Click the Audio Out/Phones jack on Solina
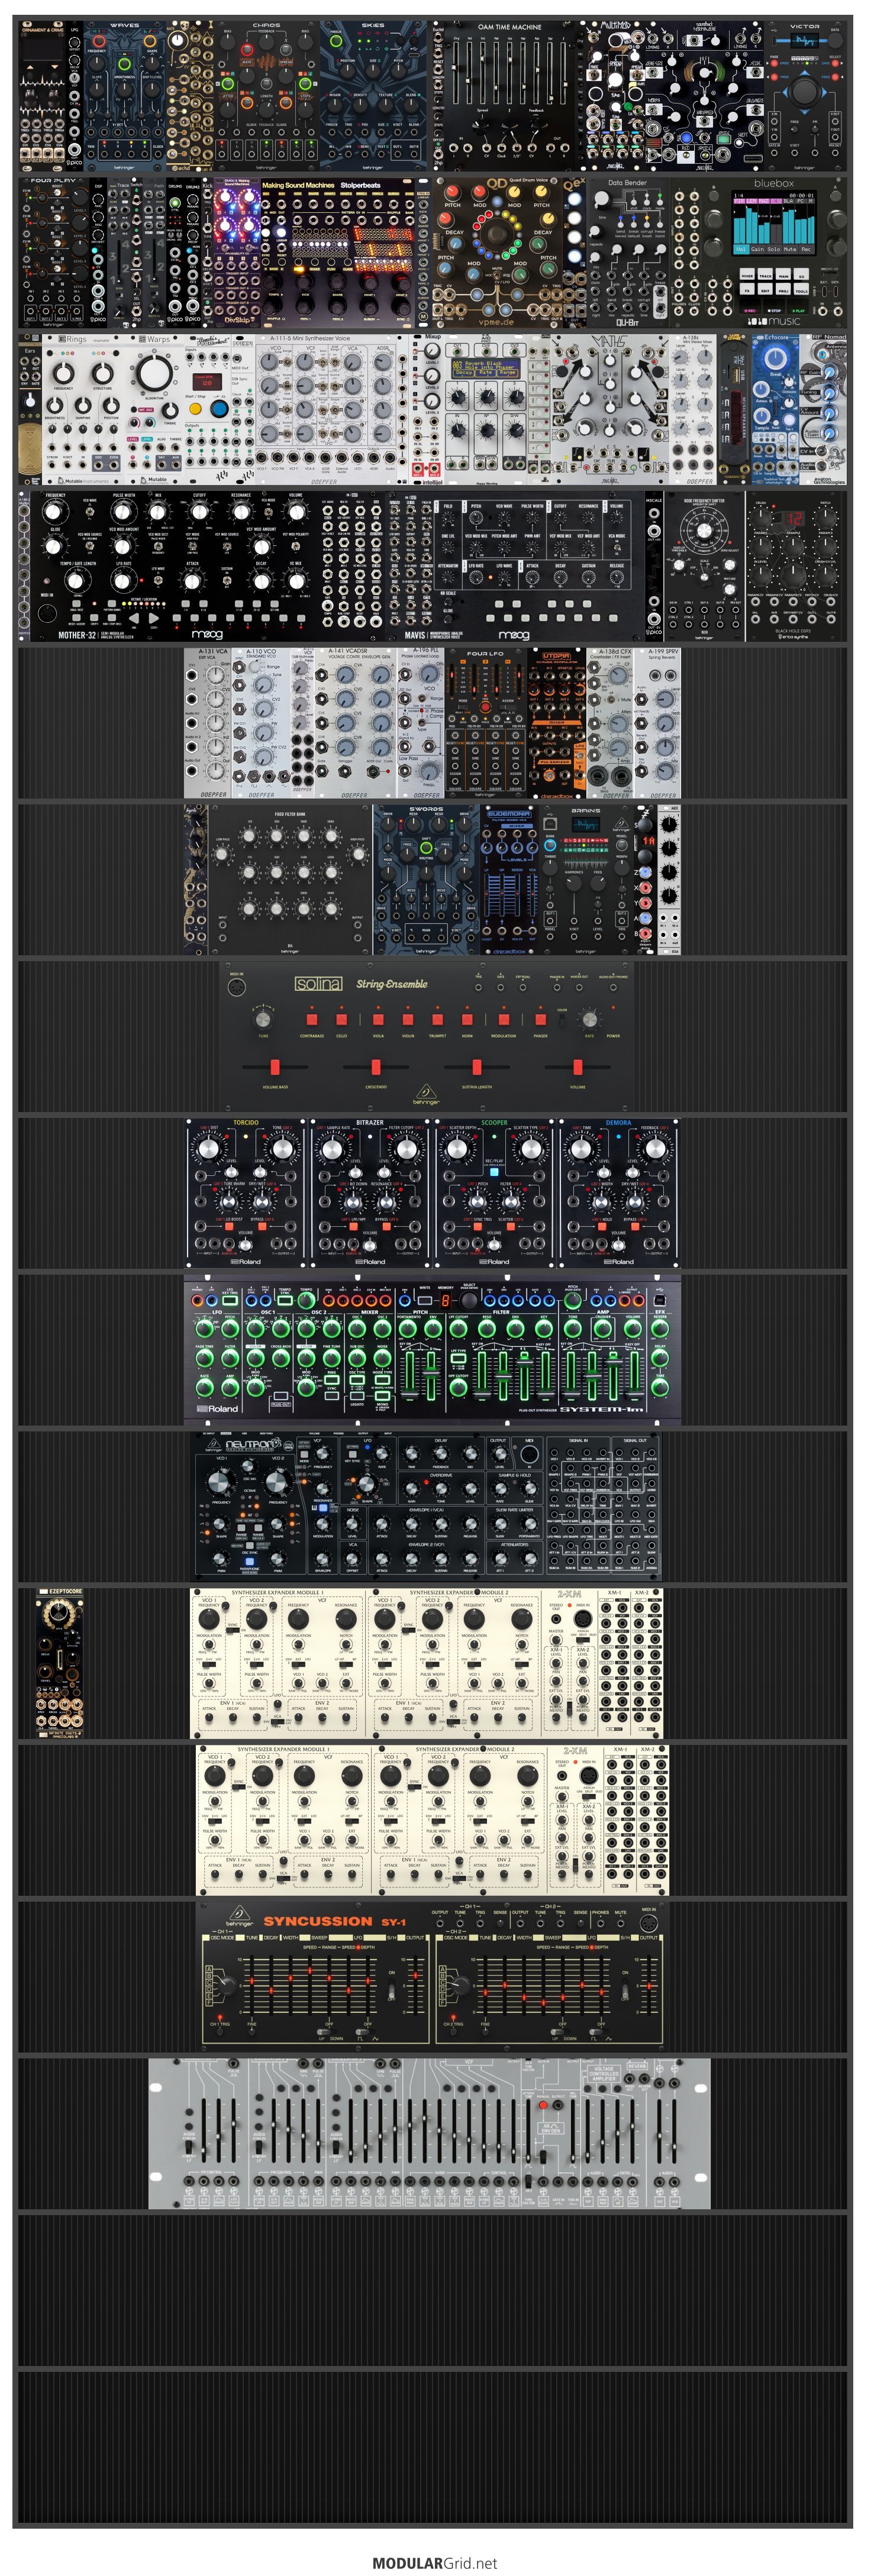The image size is (871, 2576). click(613, 987)
